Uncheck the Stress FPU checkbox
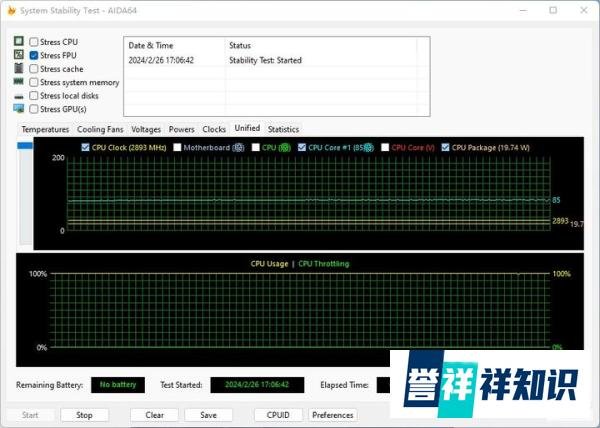The width and height of the screenshot is (600, 428). [x=34, y=55]
